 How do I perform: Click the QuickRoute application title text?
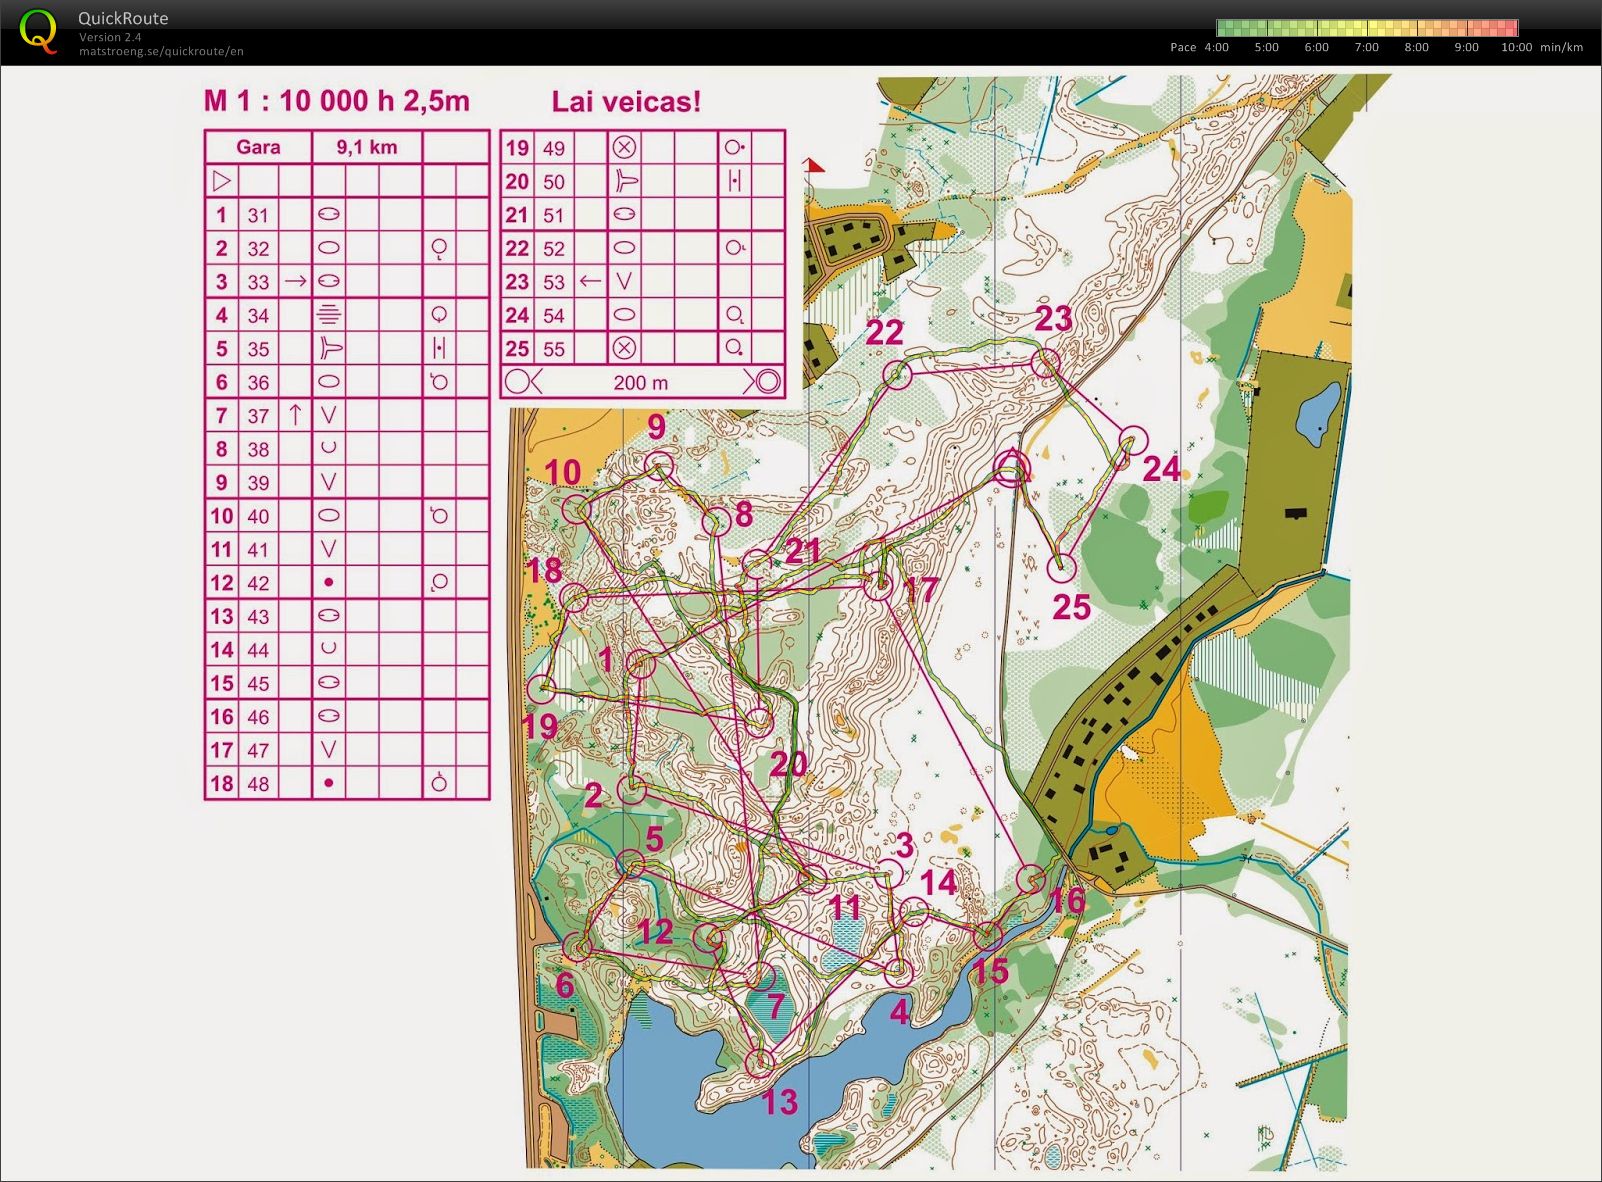[x=123, y=18]
